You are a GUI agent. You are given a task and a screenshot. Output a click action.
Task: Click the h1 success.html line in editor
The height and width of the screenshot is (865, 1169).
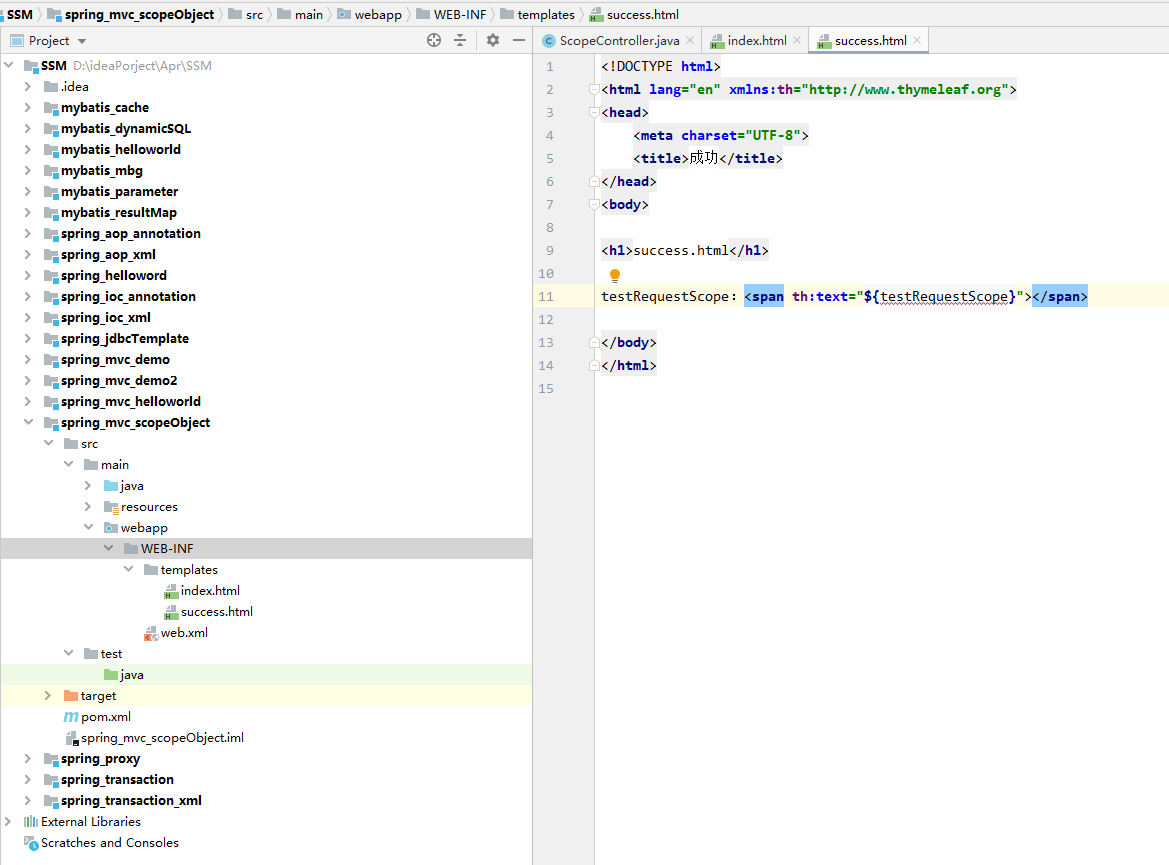click(x=684, y=251)
